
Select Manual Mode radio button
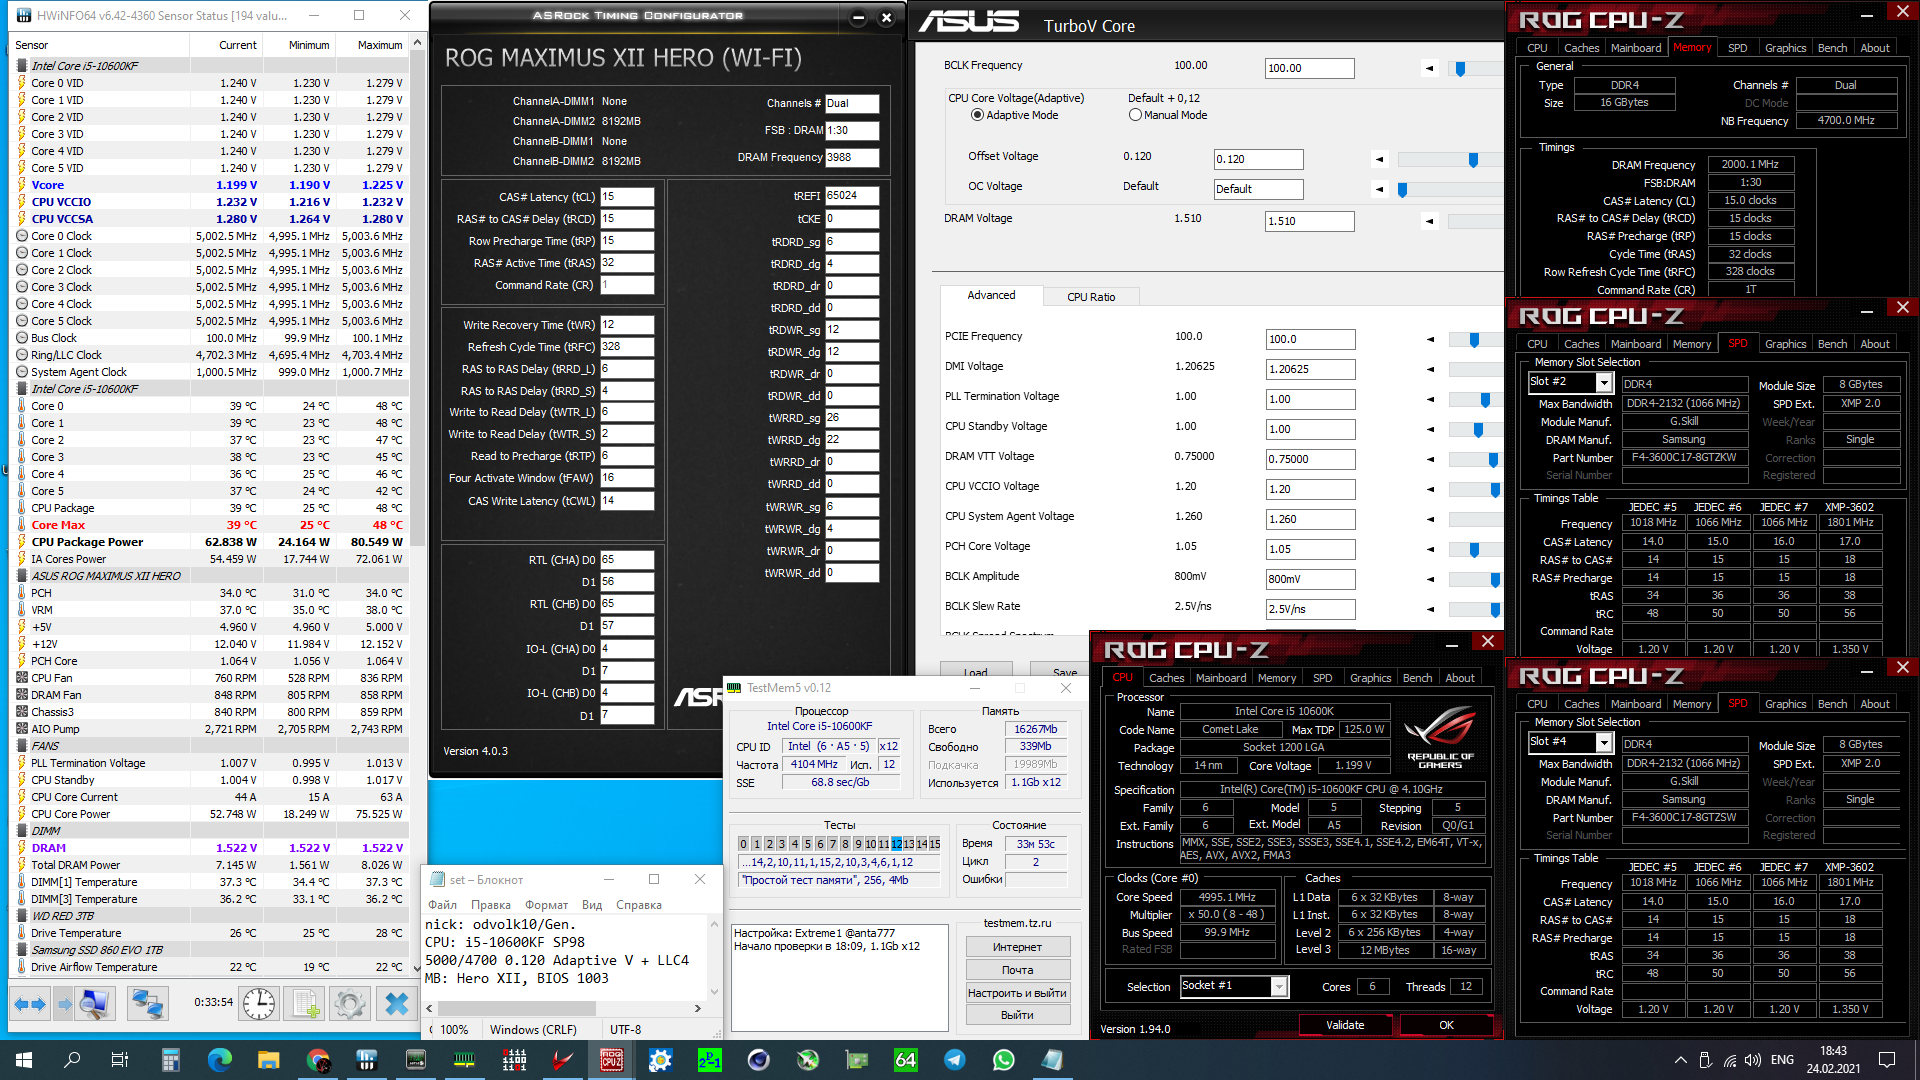[x=1135, y=115]
